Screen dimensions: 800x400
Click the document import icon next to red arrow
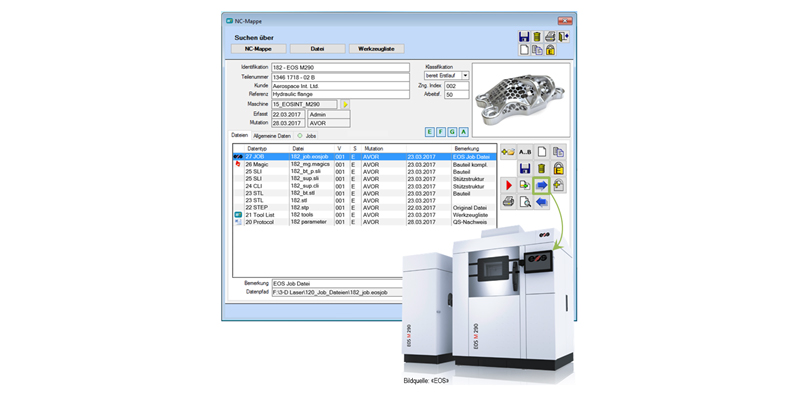pyautogui.click(x=525, y=185)
